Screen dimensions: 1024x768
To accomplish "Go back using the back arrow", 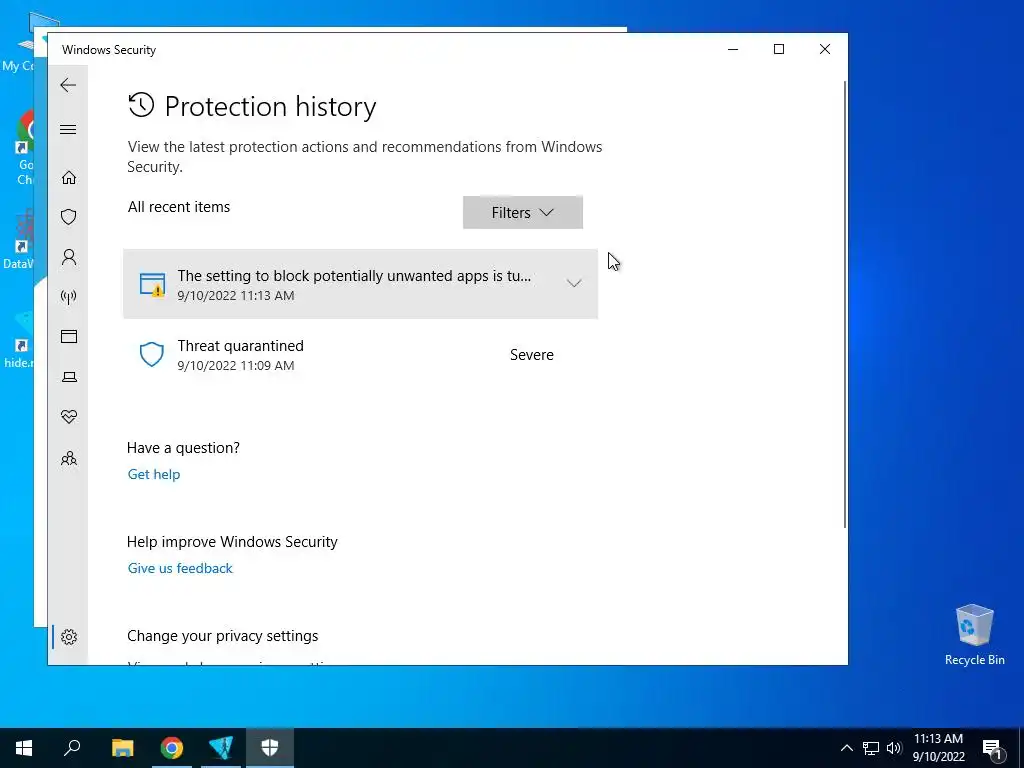I will point(68,85).
